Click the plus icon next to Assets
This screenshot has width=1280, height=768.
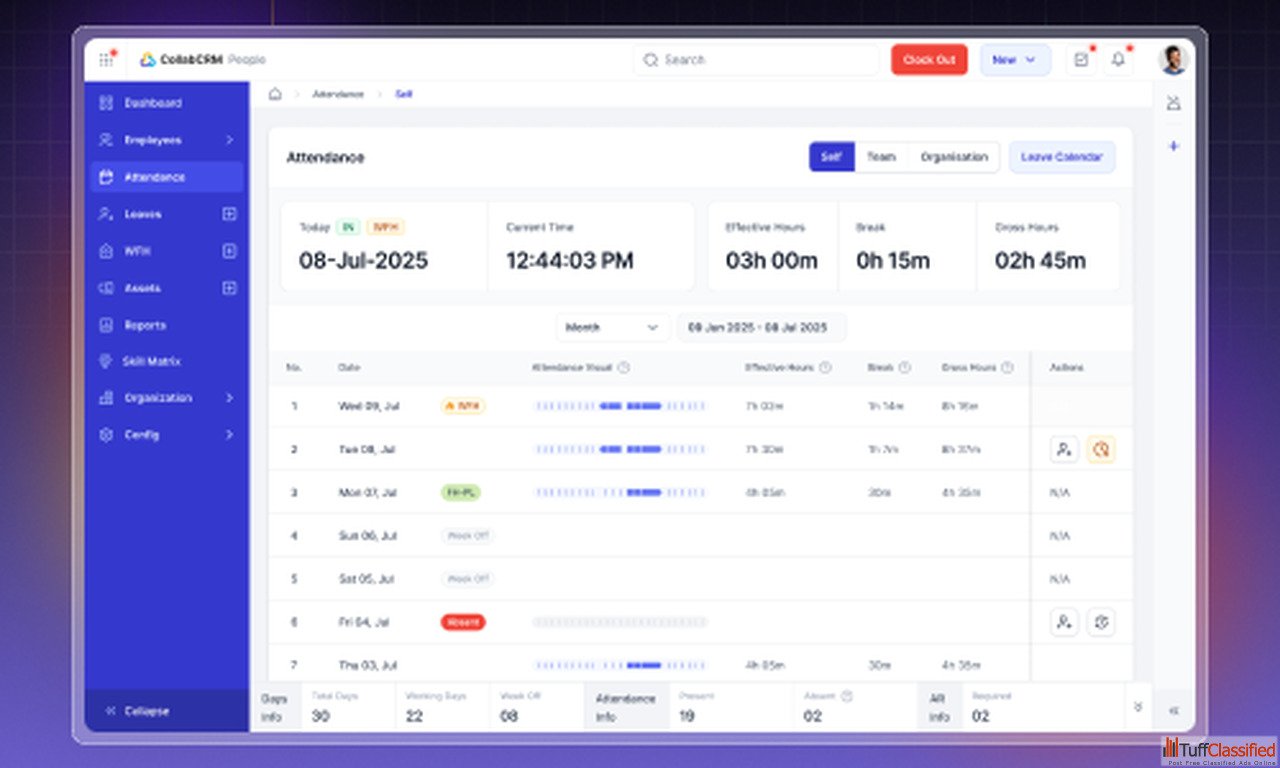coord(229,288)
